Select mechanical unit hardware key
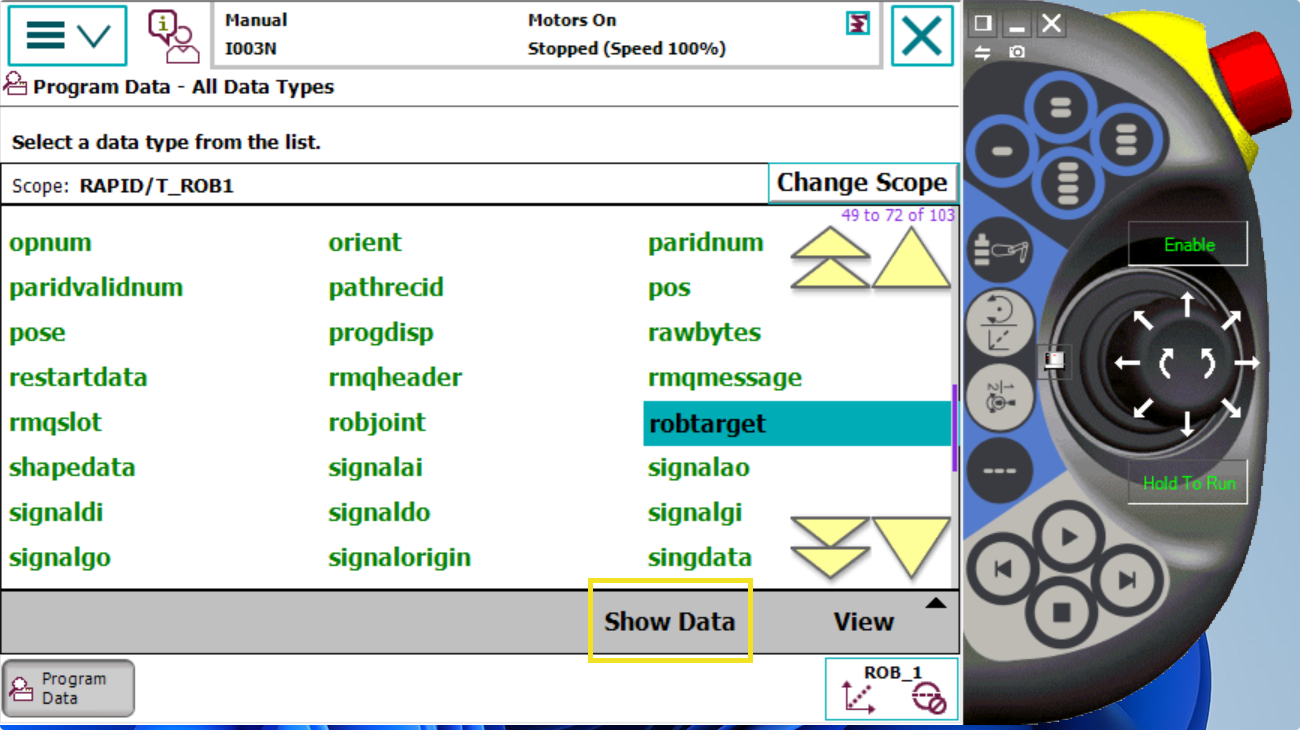 [1000, 249]
